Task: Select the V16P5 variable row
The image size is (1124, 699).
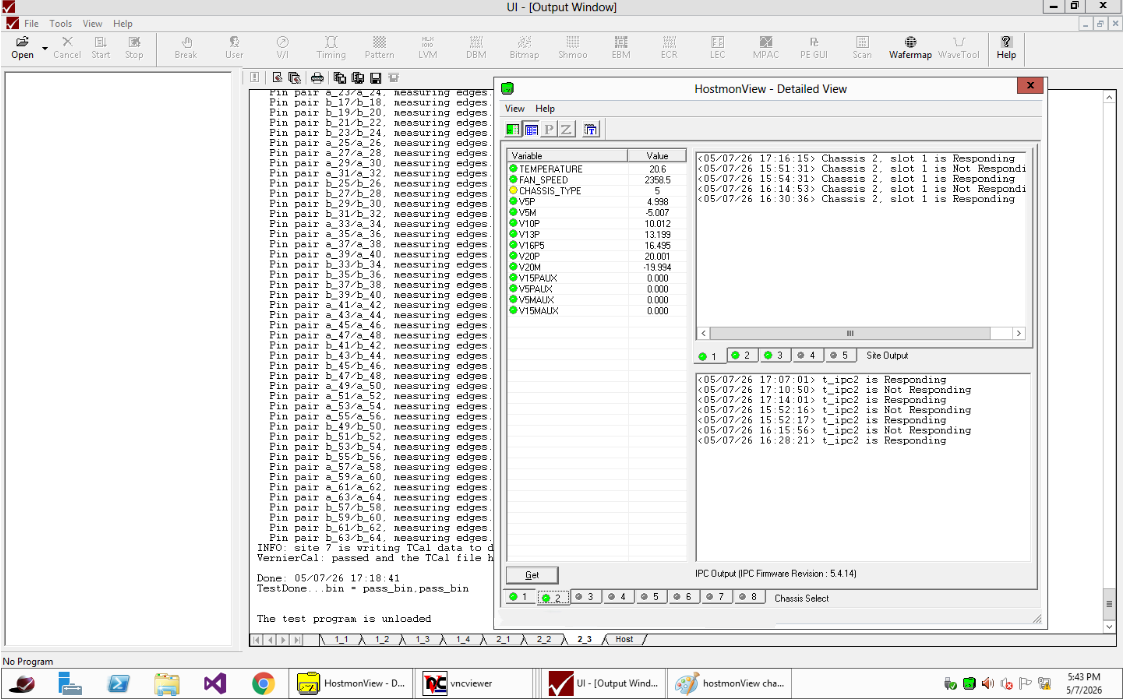Action: coord(596,245)
